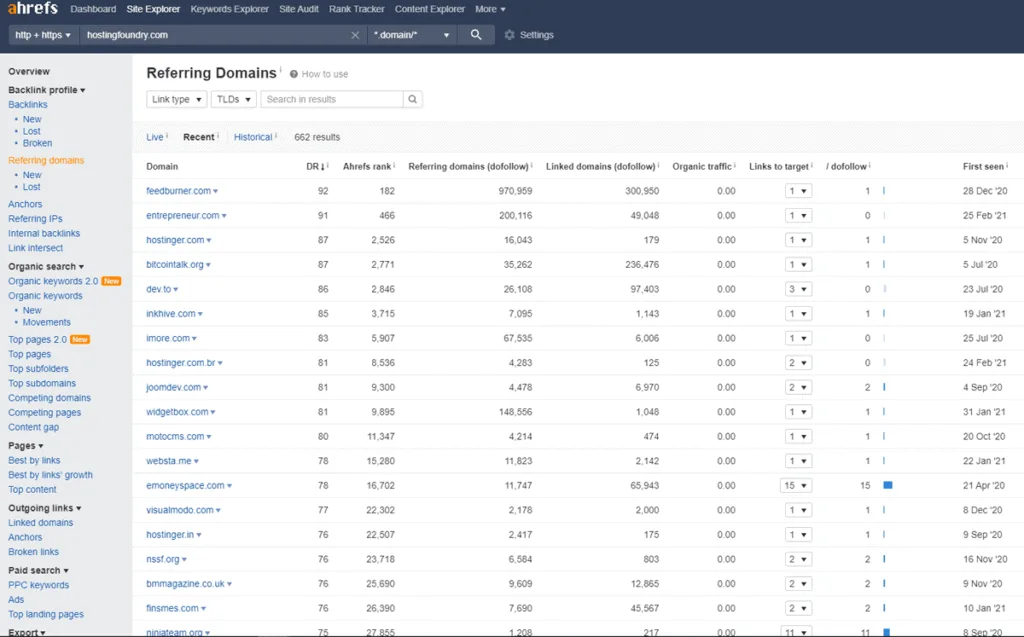Open Link intersect in sidebar
Viewport: 1024px width, 637px height.
pyautogui.click(x=35, y=248)
